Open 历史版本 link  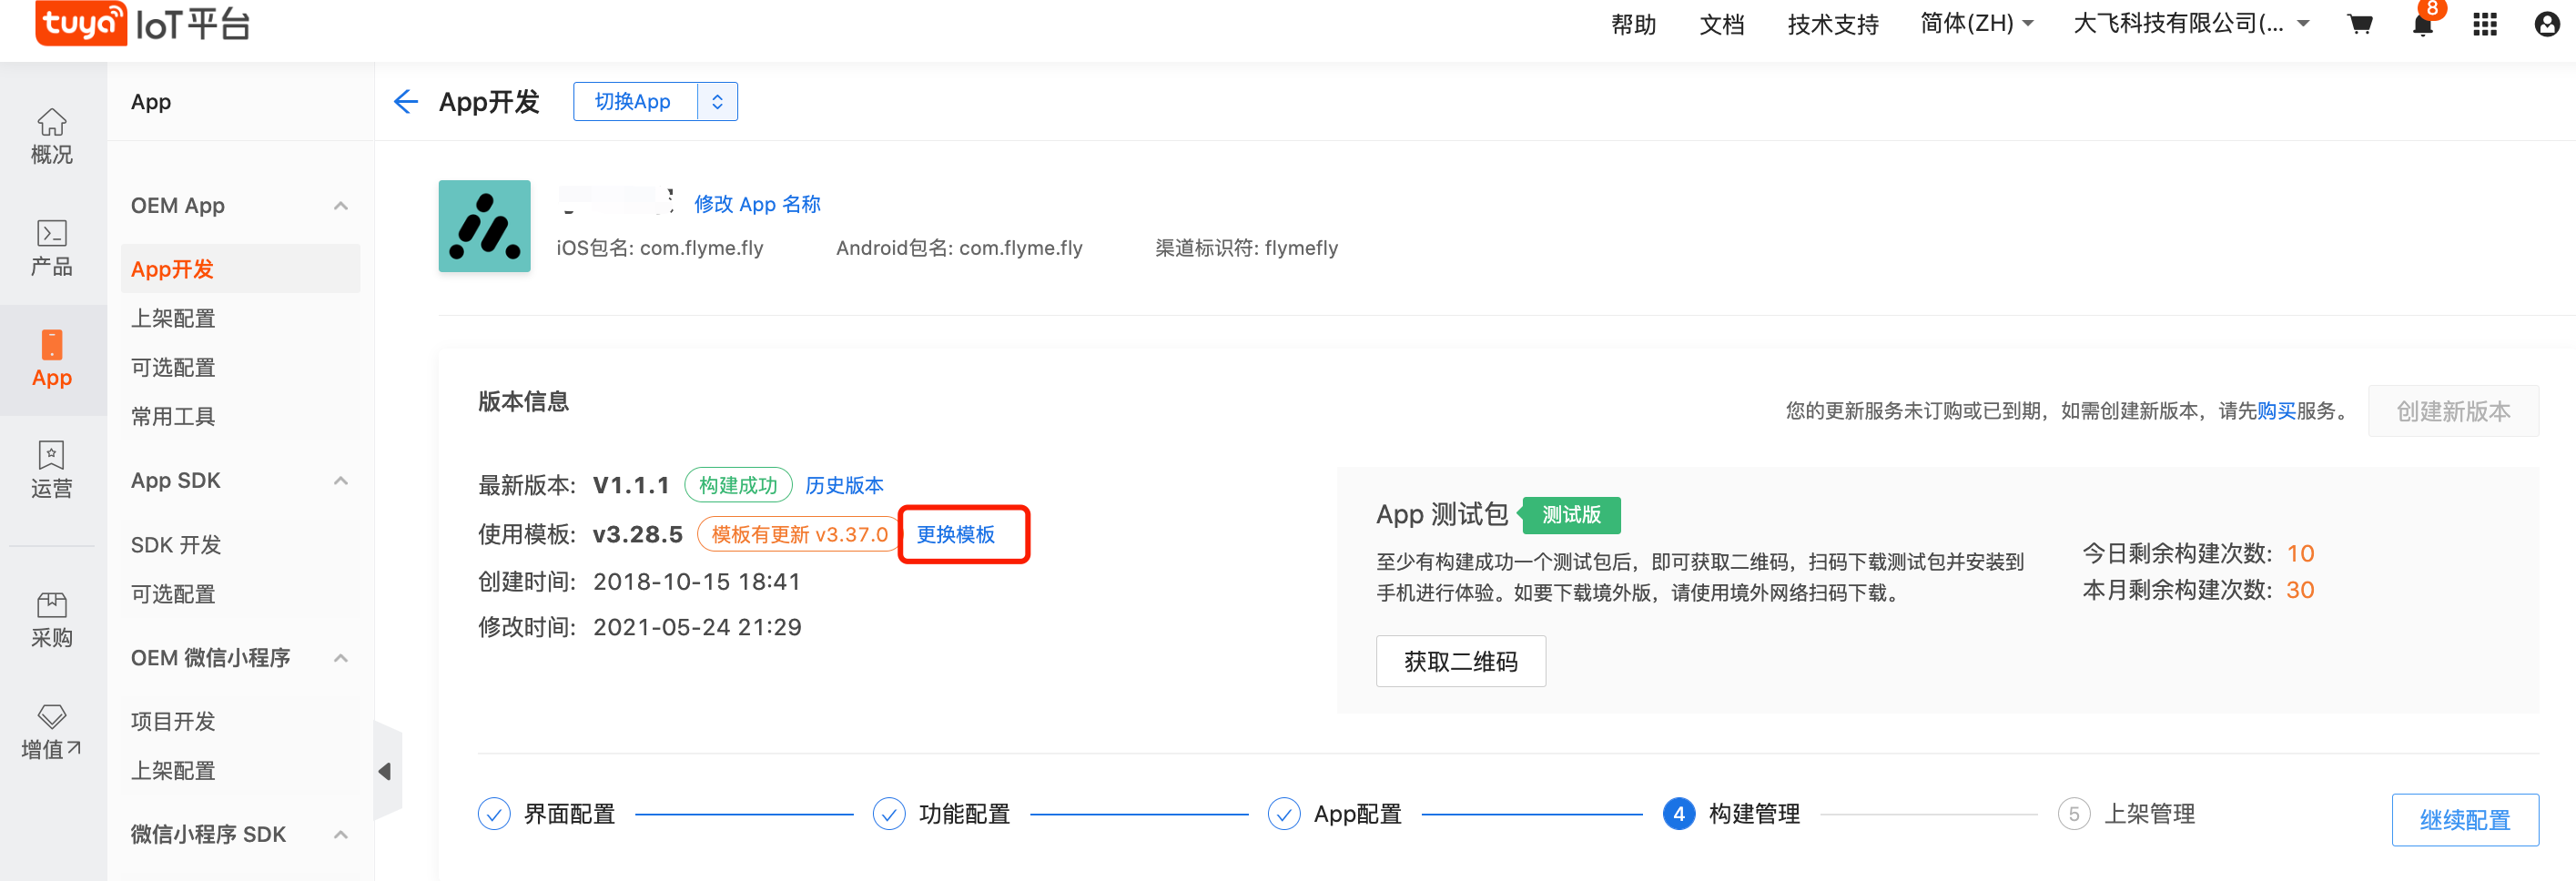click(x=844, y=485)
